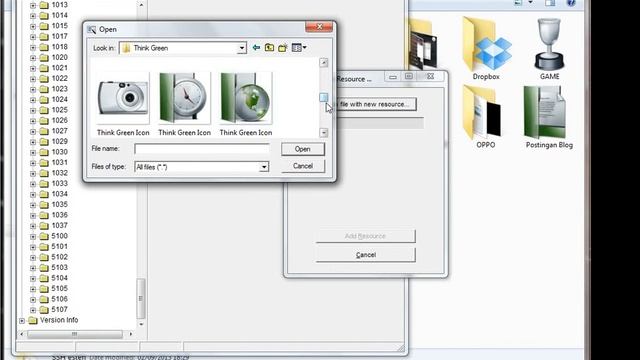640x360 pixels.
Task: Select tree item 1026
Action: click(x=60, y=120)
